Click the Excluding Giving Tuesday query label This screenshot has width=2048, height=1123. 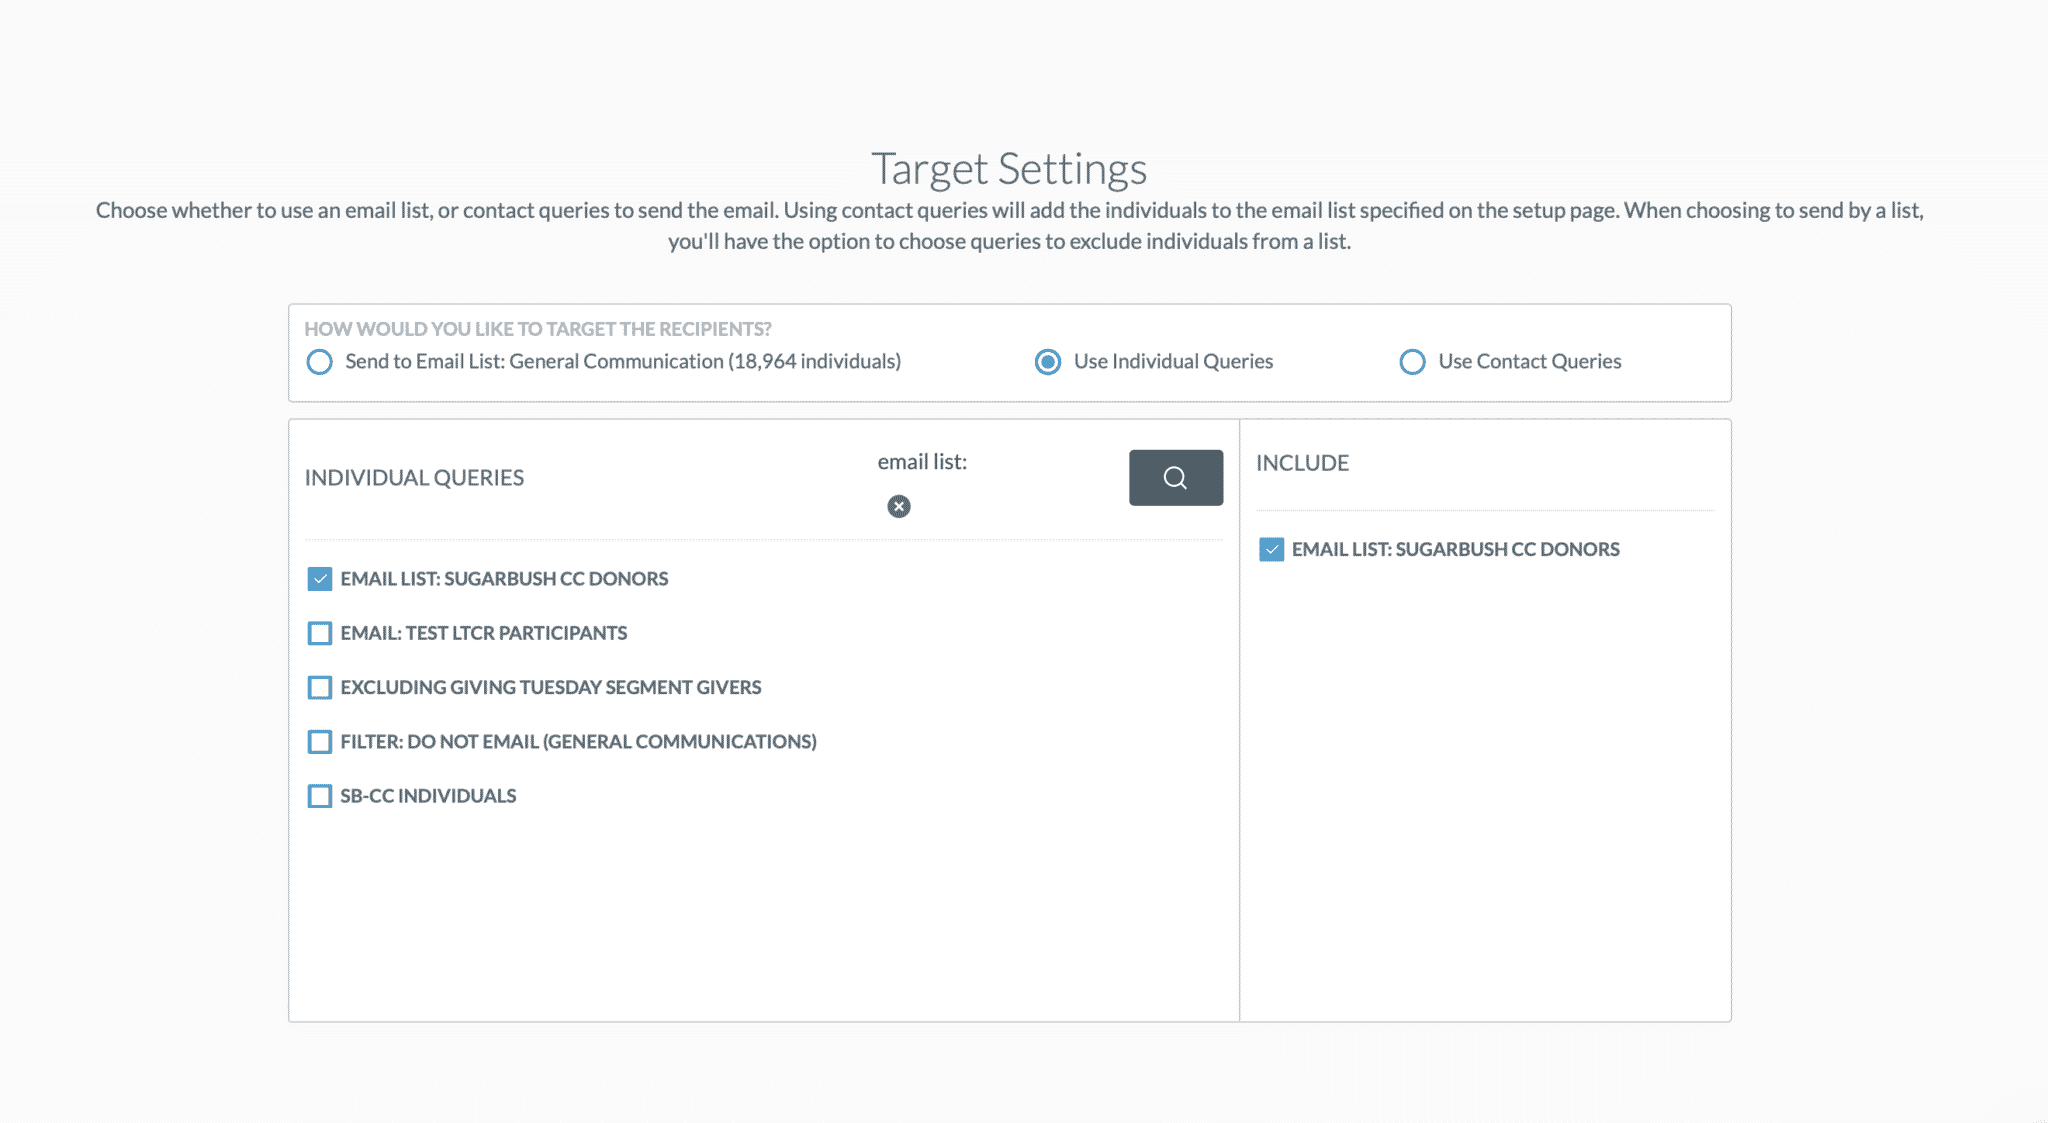click(550, 687)
